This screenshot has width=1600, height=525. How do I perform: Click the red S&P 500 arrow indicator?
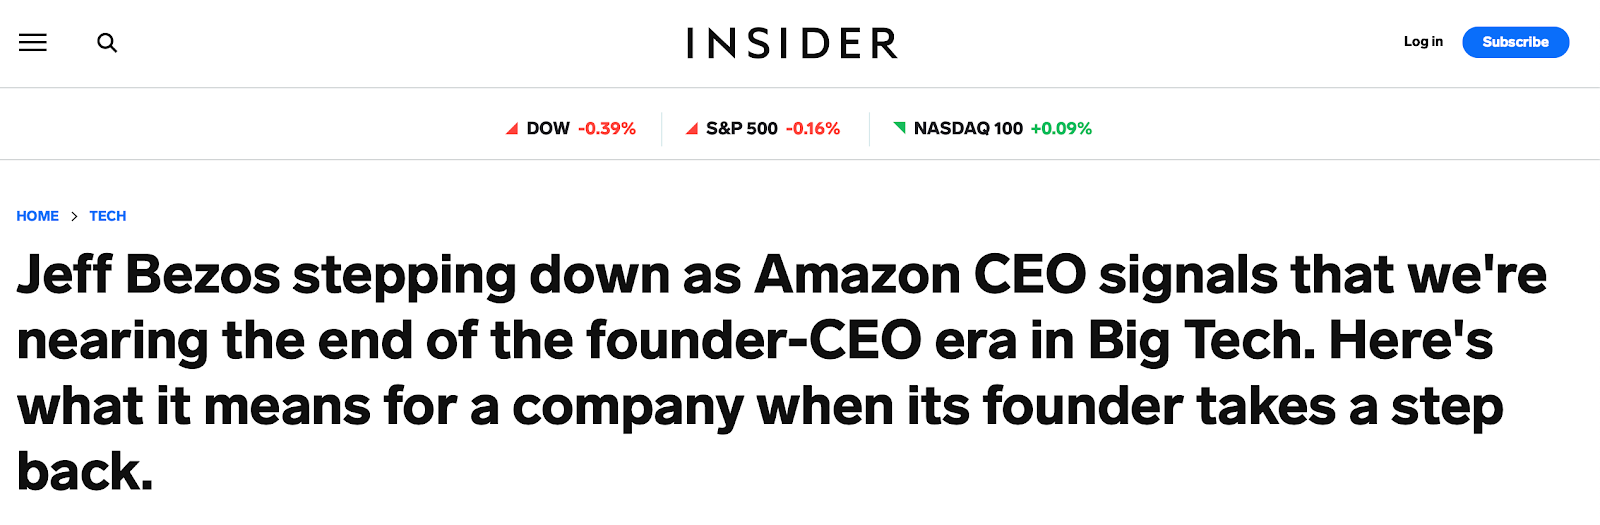692,129
